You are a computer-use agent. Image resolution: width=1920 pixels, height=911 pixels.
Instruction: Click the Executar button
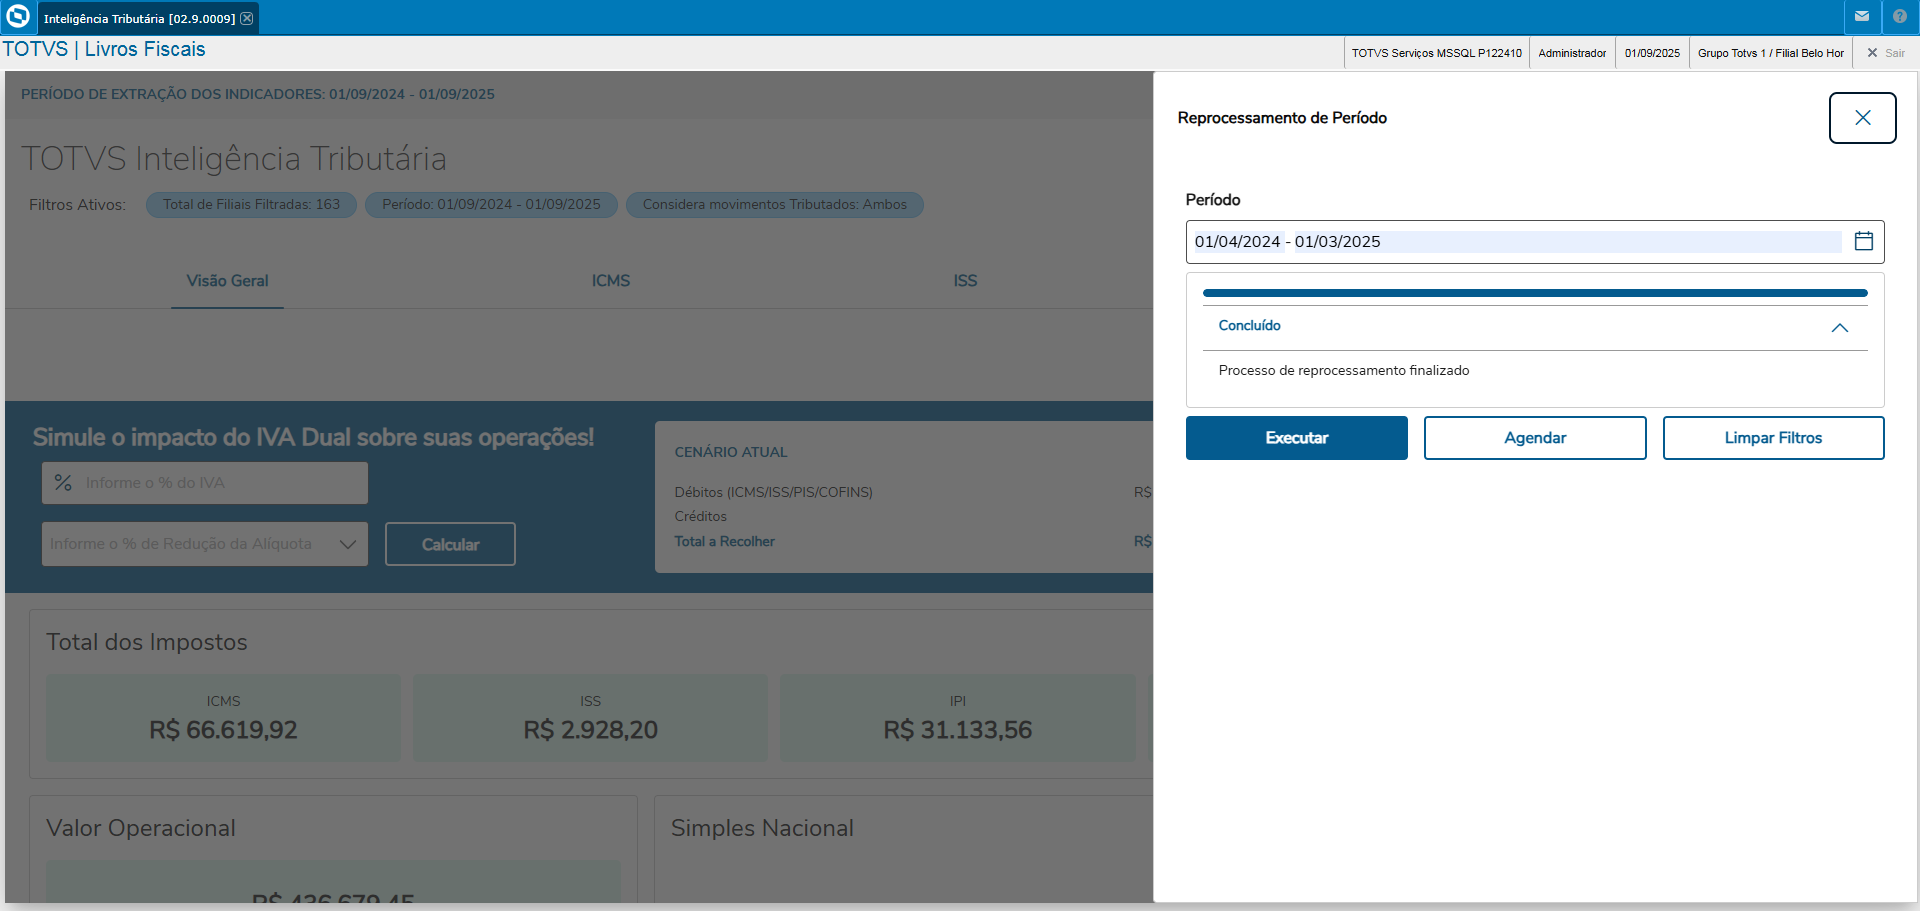pyautogui.click(x=1297, y=438)
